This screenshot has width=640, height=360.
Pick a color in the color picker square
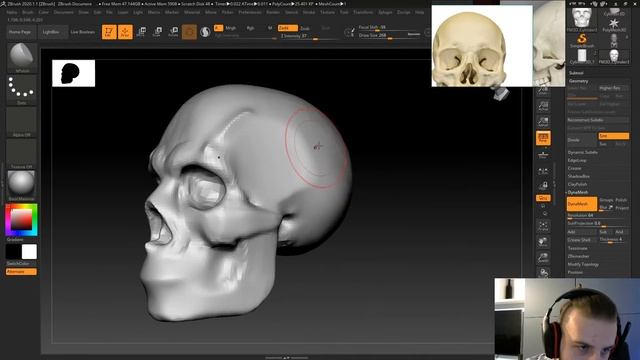click(21, 220)
